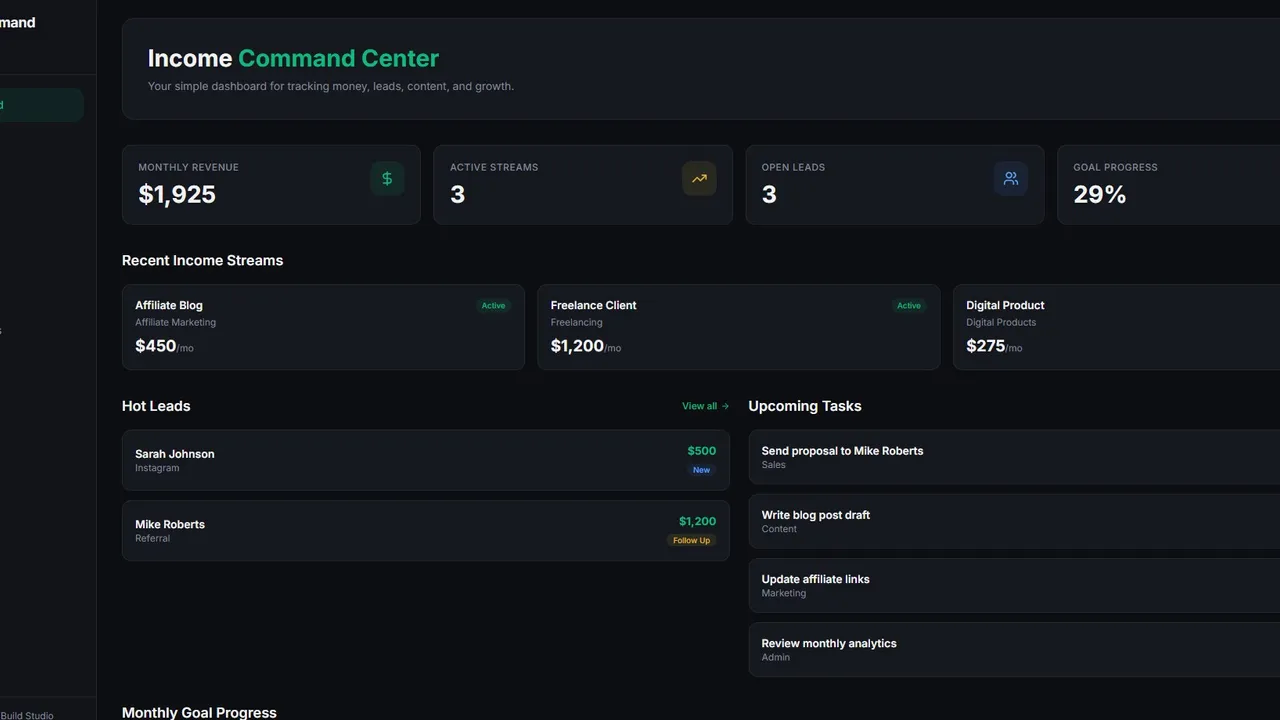
Task: Click the $1,200 amount for Mike Roberts
Action: pyautogui.click(x=697, y=521)
